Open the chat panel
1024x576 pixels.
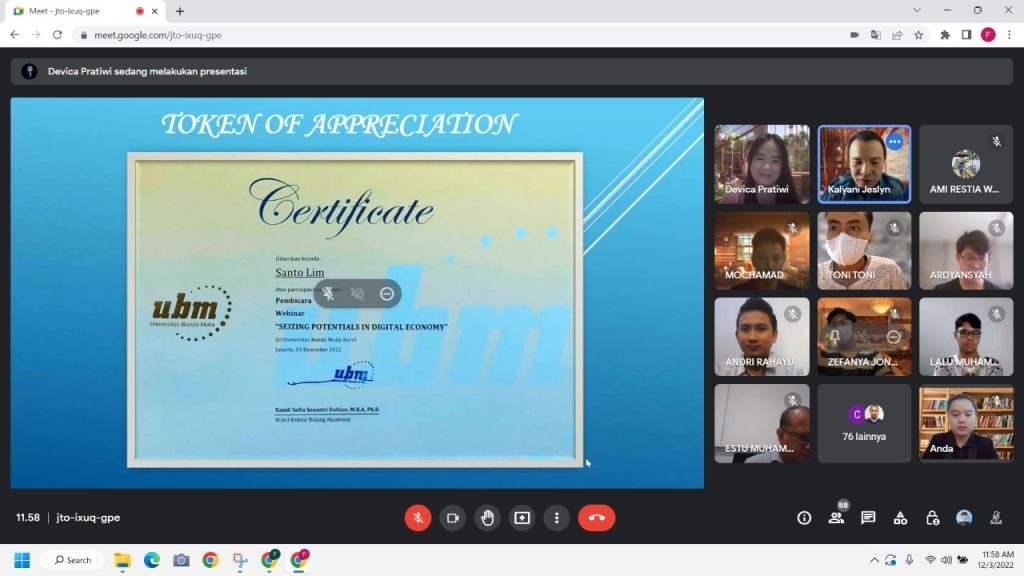[x=868, y=518]
